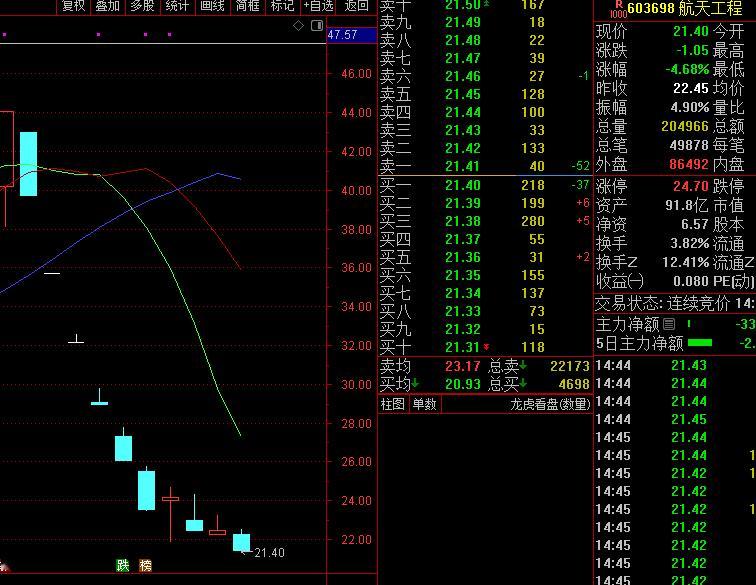Select the 买三 21.38 order row
Screen dimensions: 756x585
[485, 221]
